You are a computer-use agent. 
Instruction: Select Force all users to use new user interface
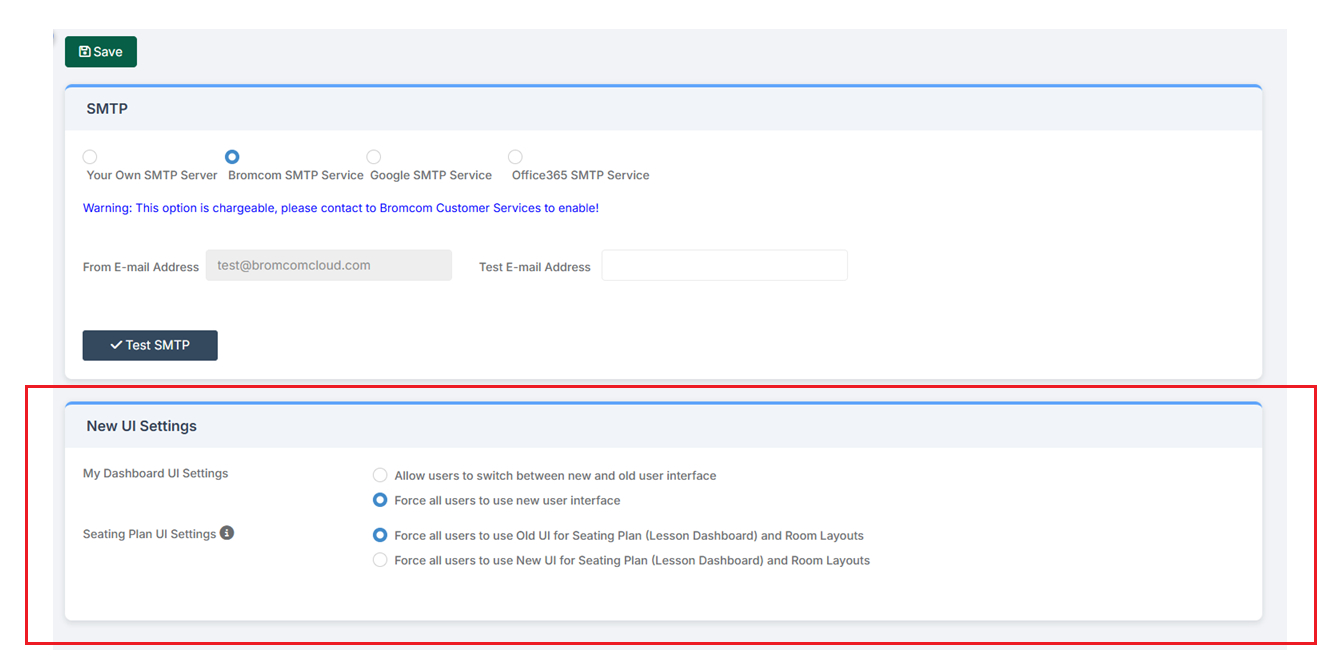pos(380,500)
